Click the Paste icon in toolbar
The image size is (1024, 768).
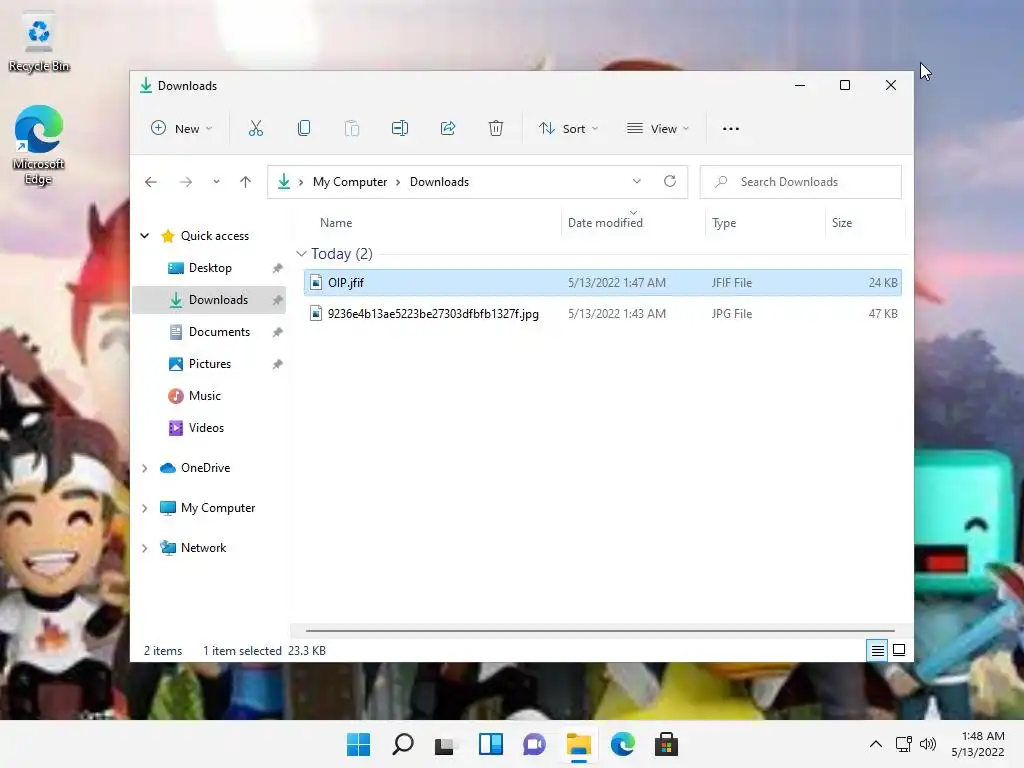click(x=352, y=129)
